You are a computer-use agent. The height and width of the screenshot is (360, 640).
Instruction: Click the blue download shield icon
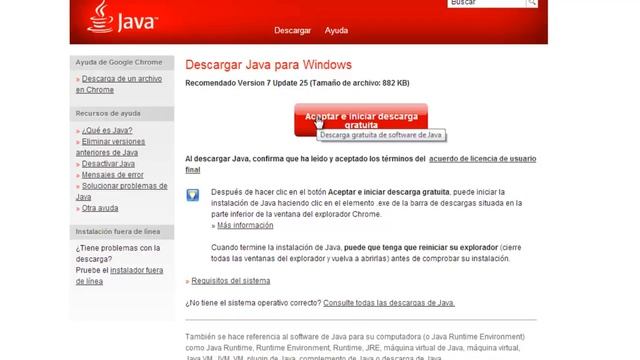click(x=193, y=195)
